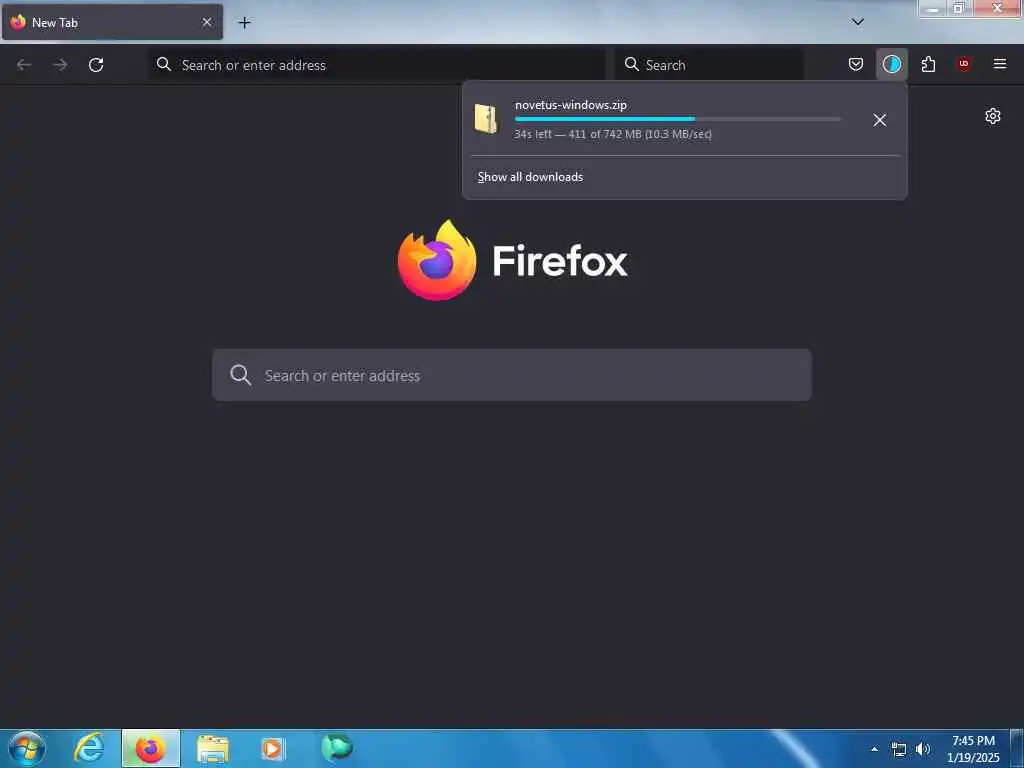Open Windows Explorer from taskbar

click(213, 749)
